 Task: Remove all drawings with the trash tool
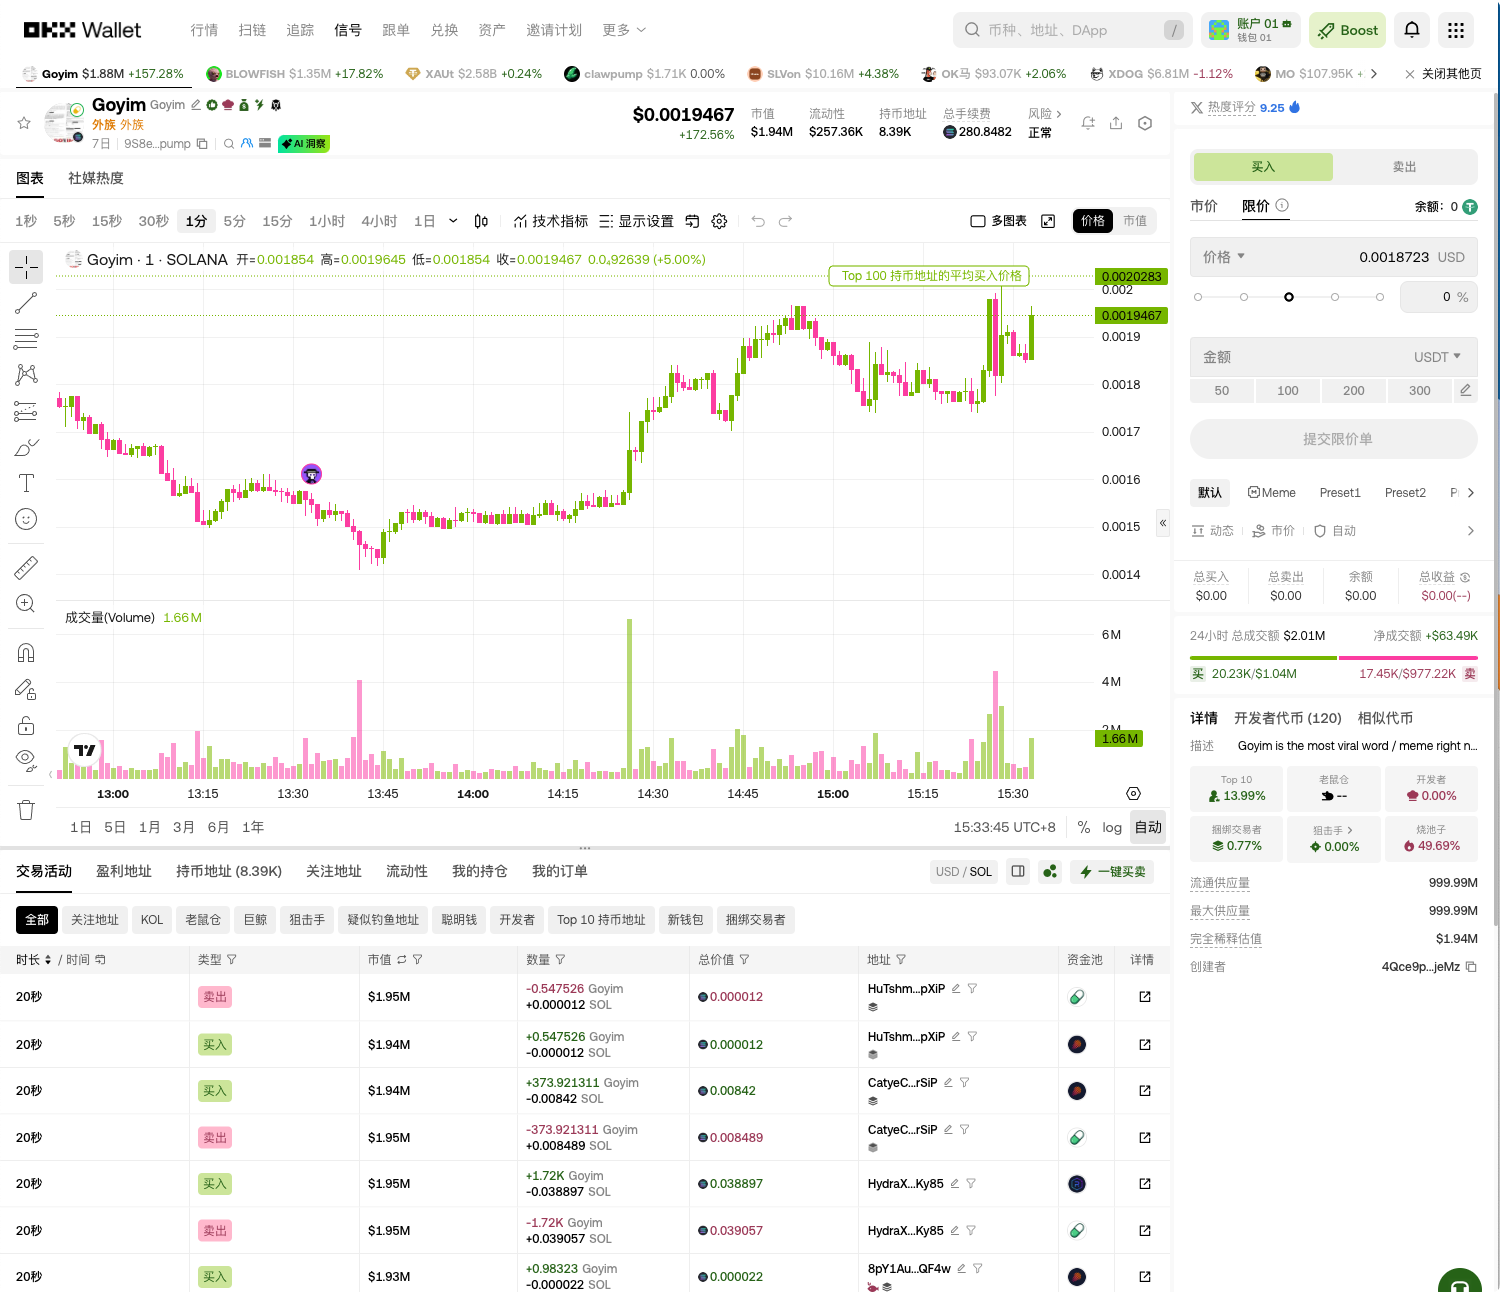click(26, 809)
